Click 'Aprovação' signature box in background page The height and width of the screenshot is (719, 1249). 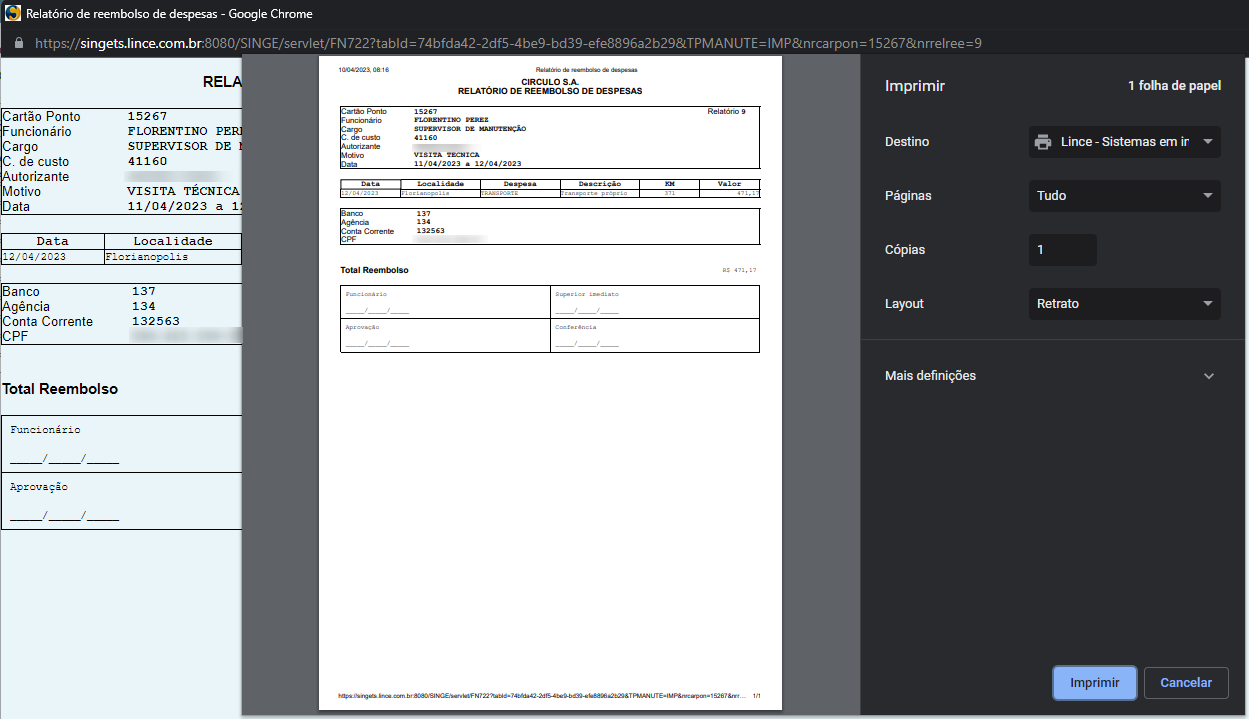pyautogui.click(x=122, y=500)
